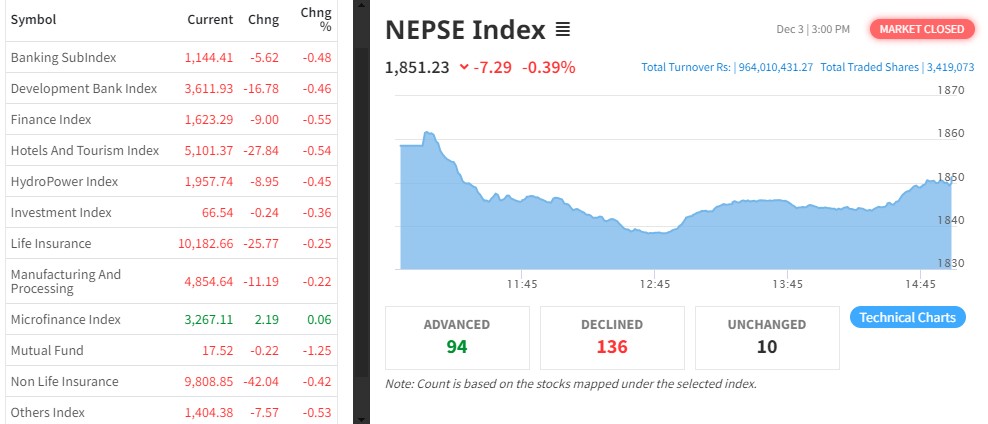The image size is (988, 424).
Task: Select Development Bank Index
Action: [84, 88]
